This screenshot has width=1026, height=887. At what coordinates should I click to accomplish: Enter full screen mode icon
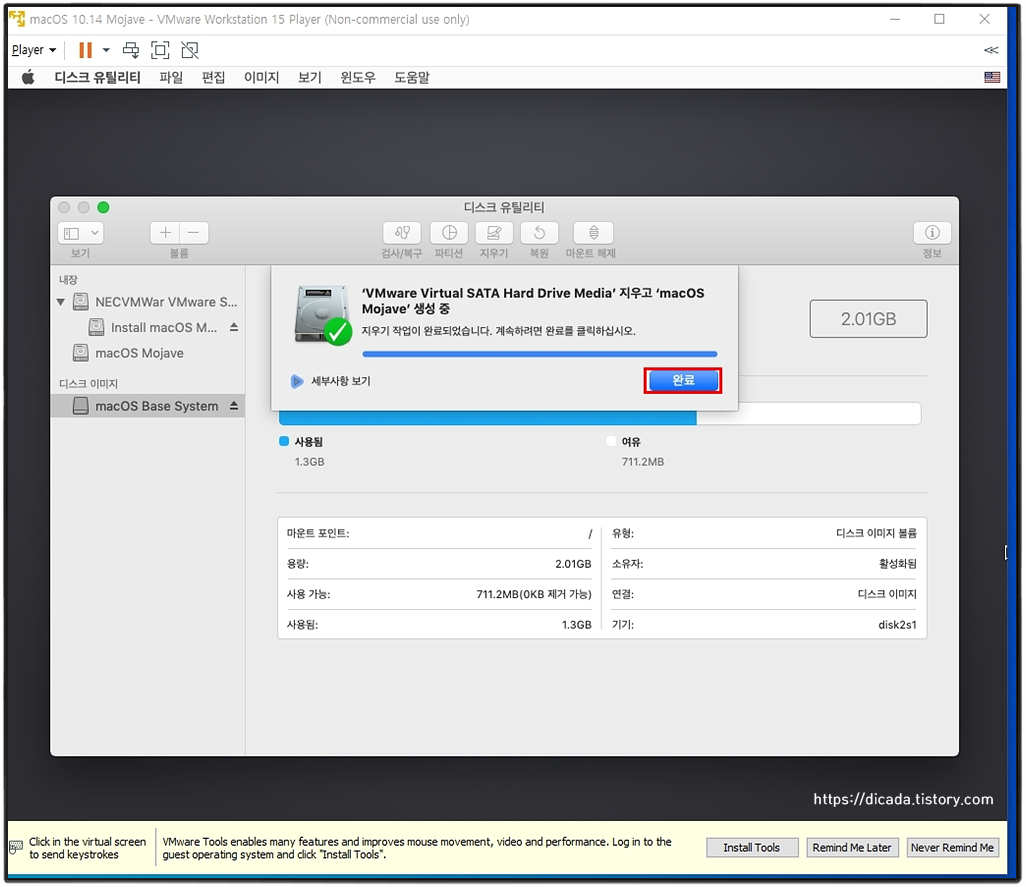160,50
